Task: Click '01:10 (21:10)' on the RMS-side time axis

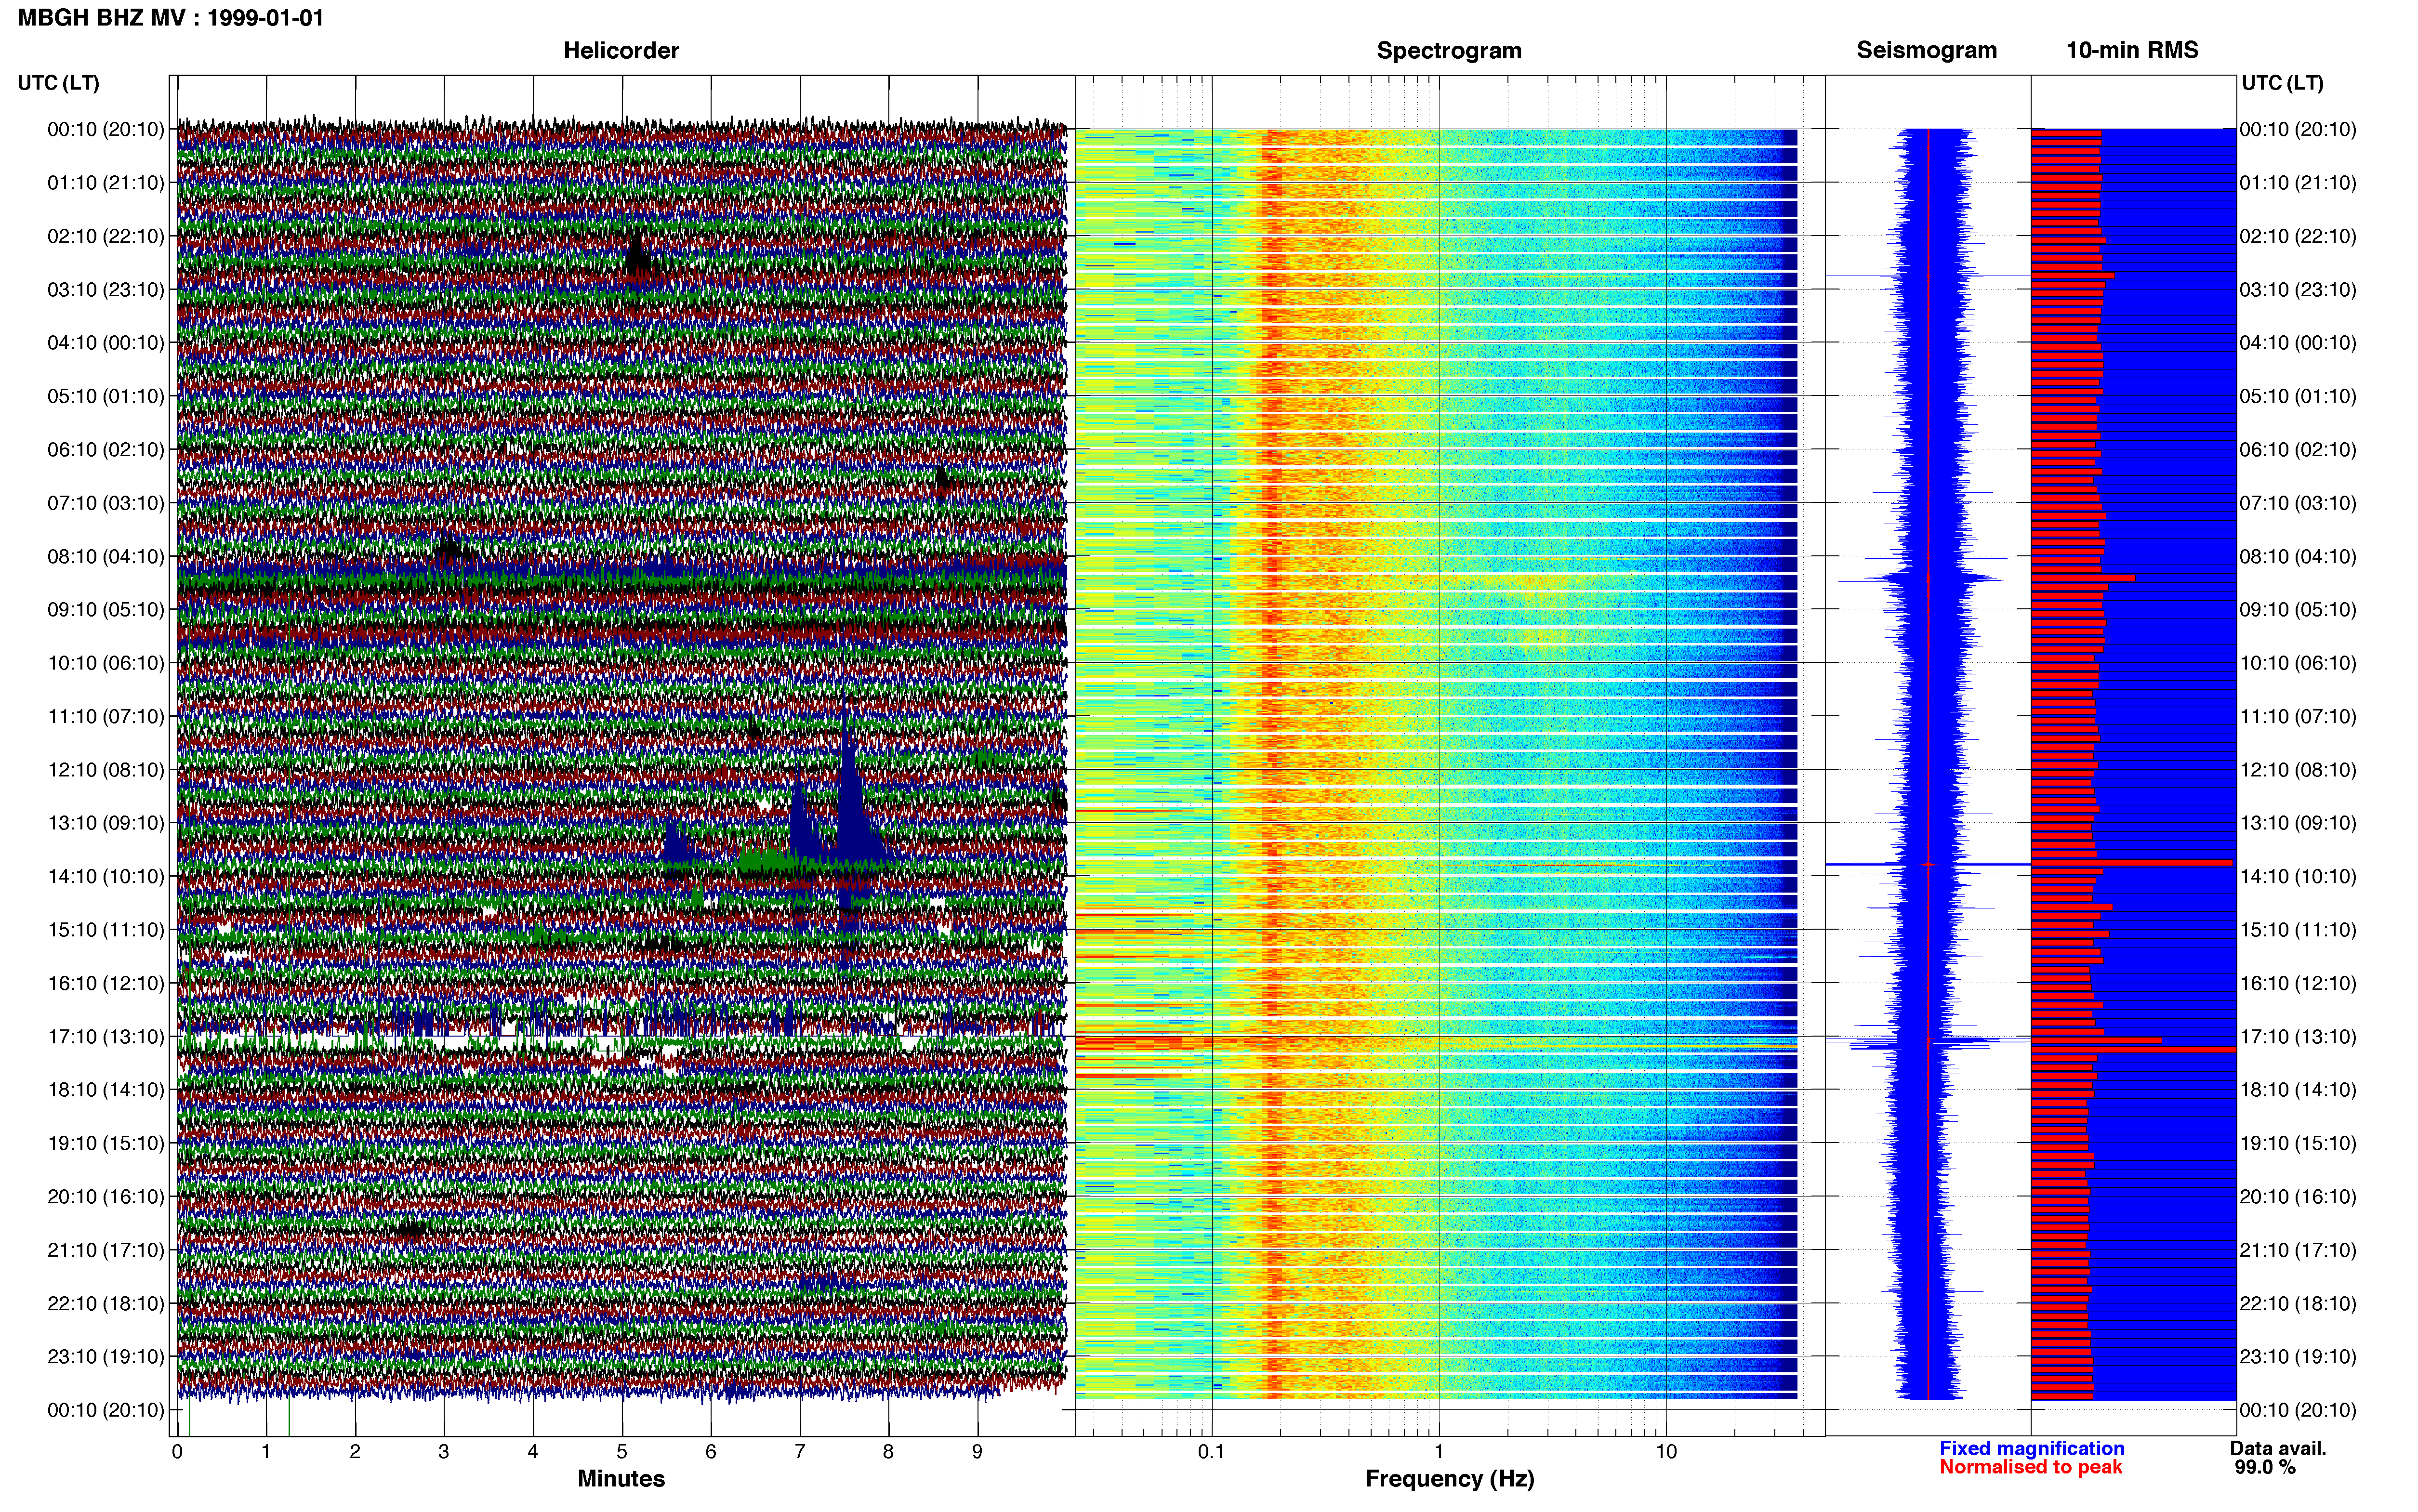Action: (2298, 183)
